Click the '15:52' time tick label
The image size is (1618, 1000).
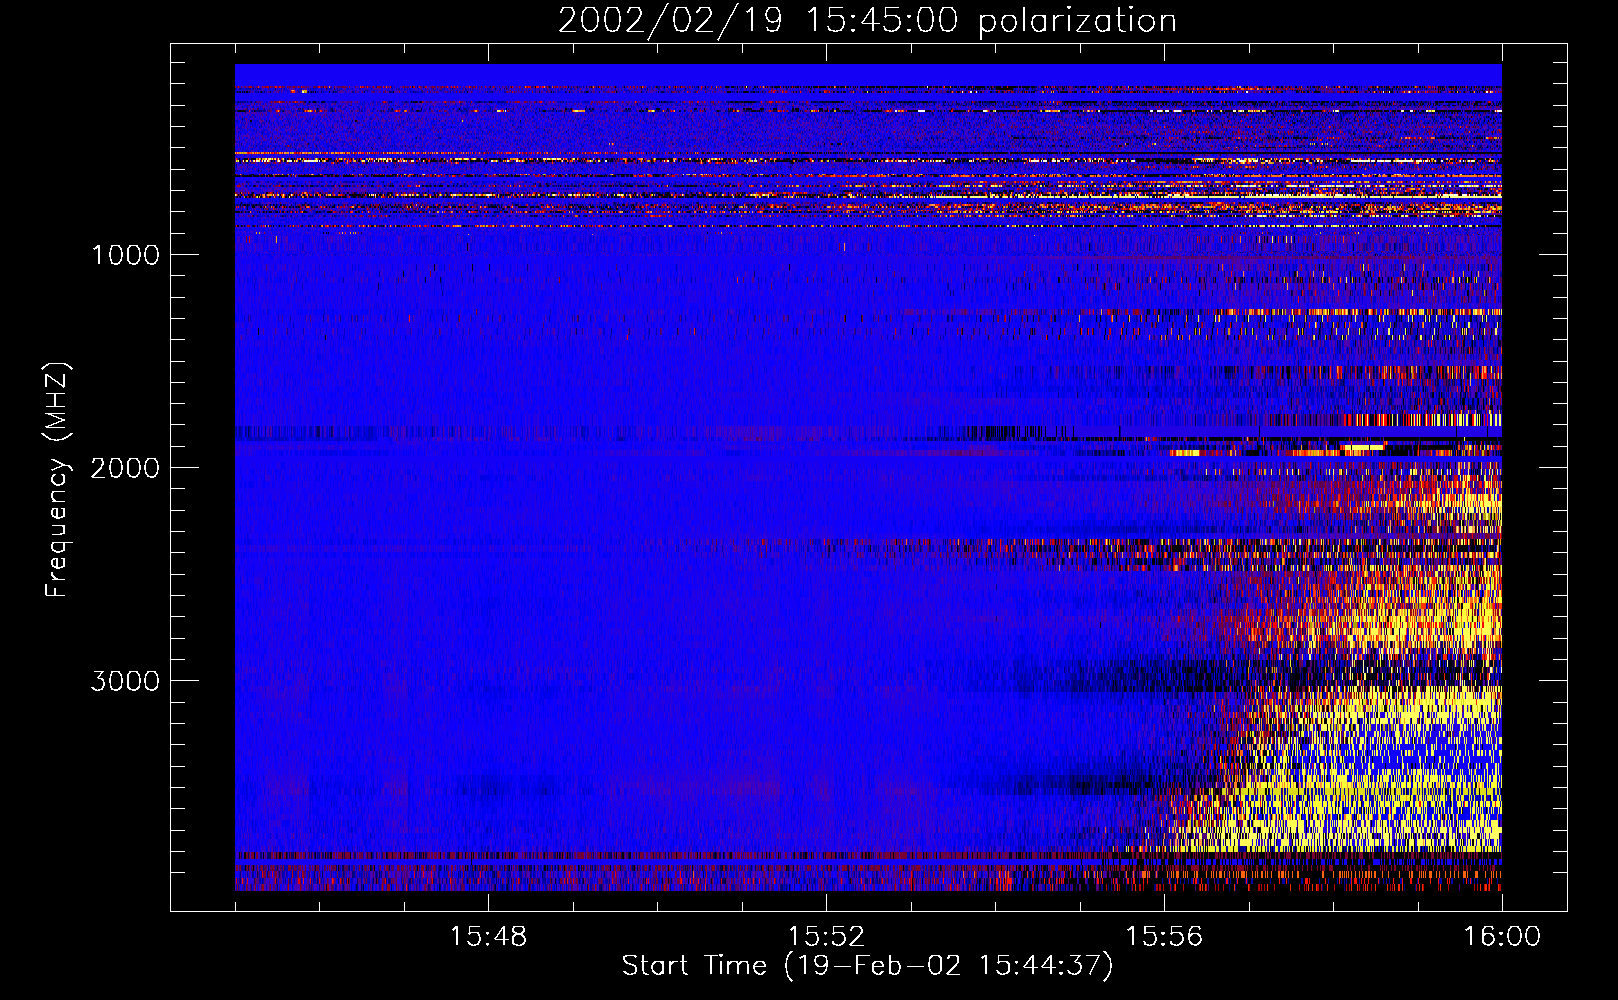coord(826,937)
